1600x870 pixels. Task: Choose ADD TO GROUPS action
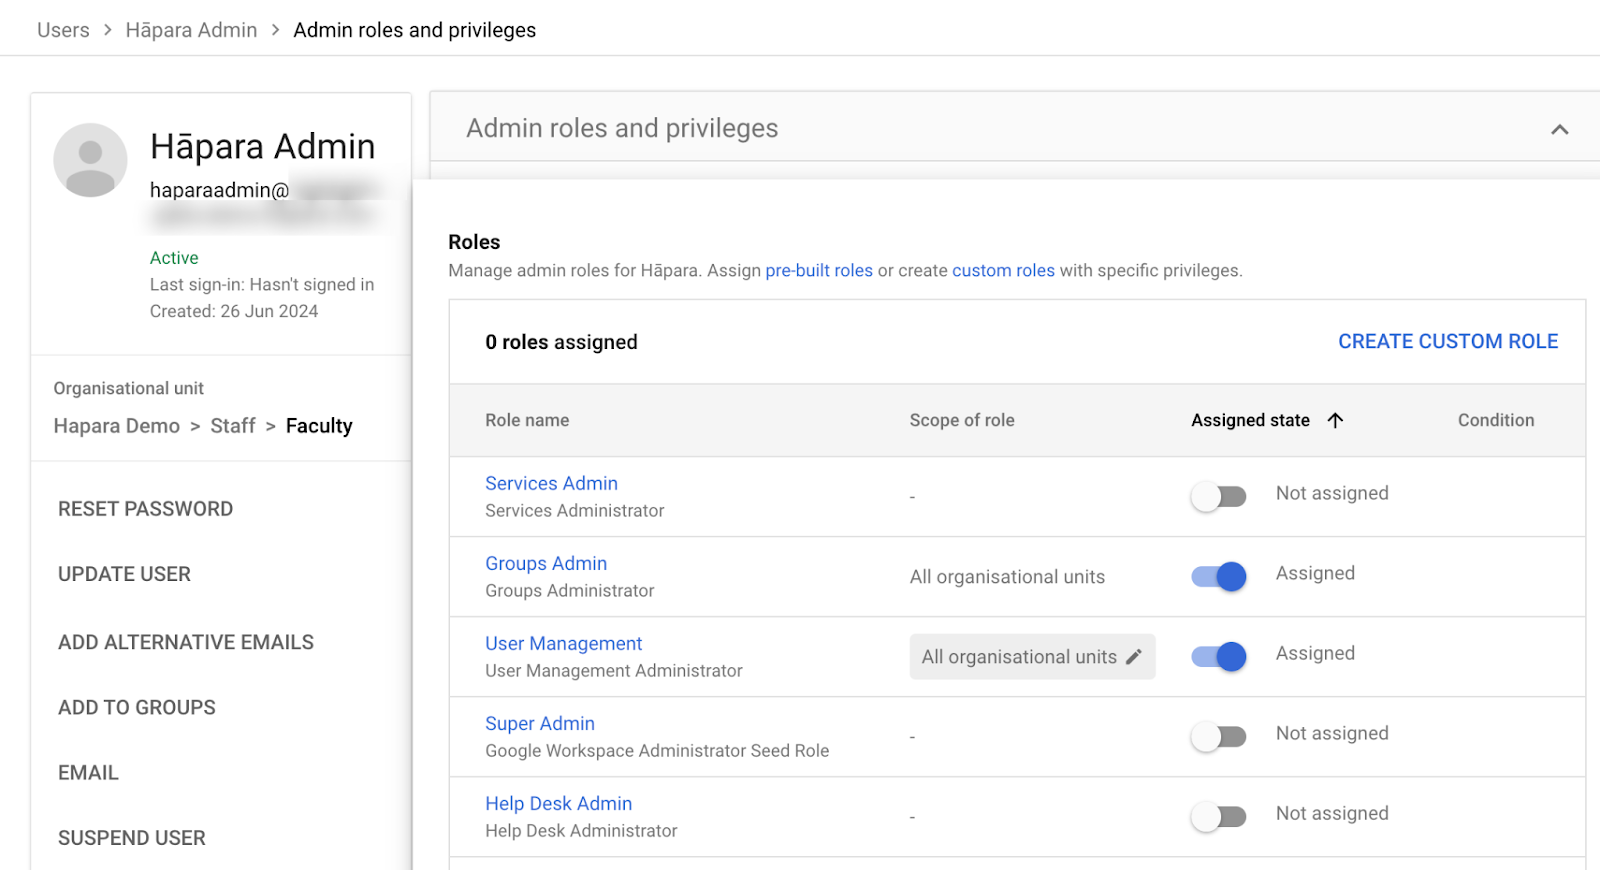point(137,707)
